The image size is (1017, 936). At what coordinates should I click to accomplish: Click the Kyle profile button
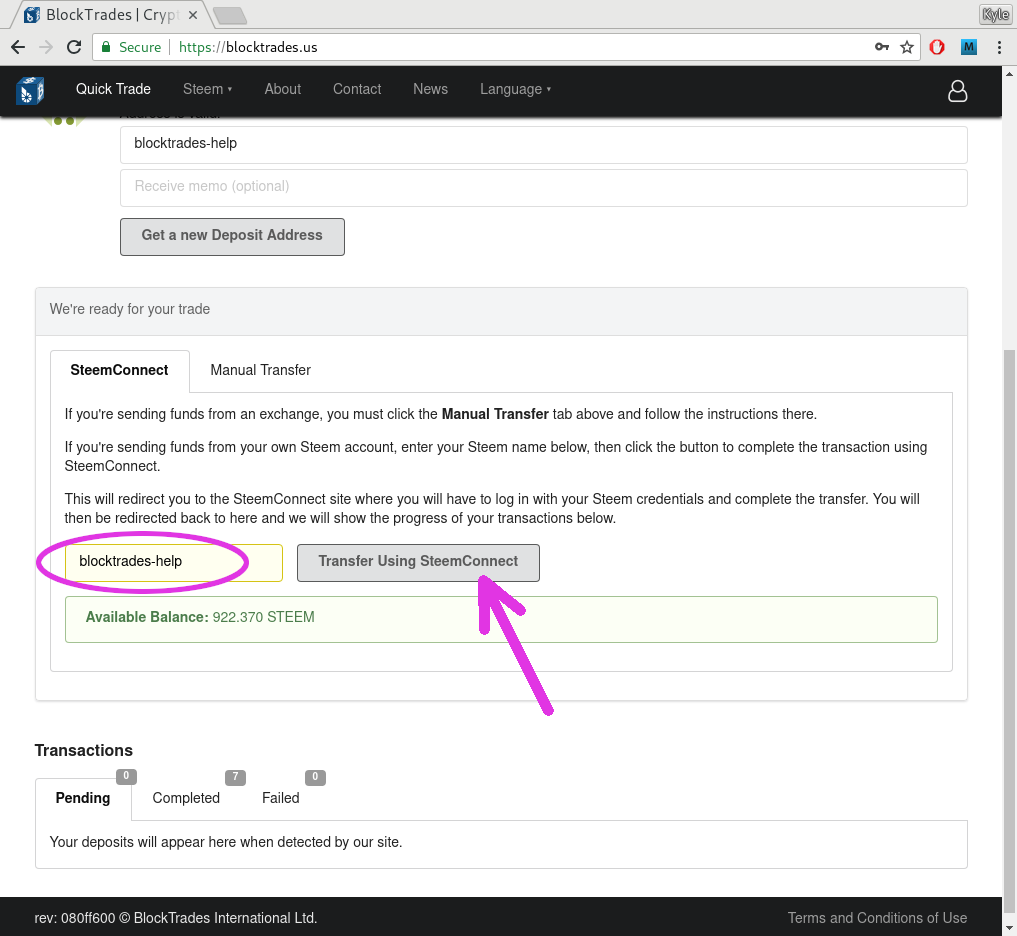point(995,14)
